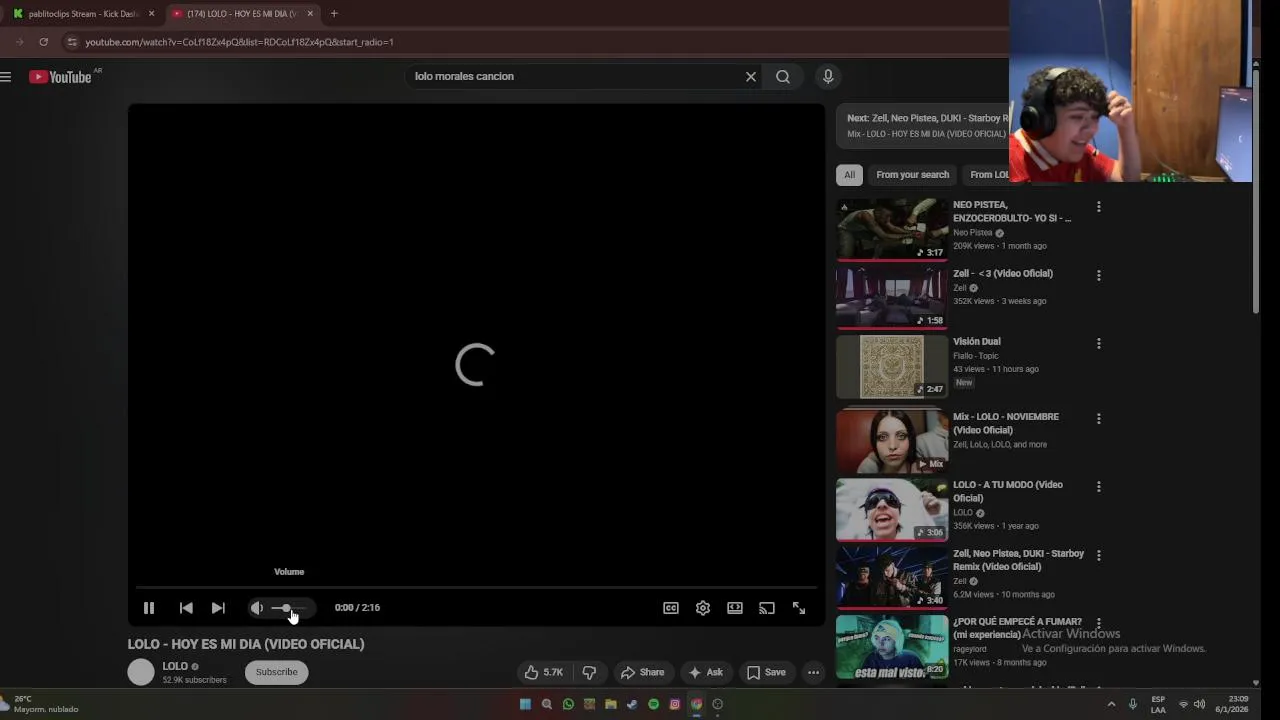View site information icon in address bar
Viewport: 1280px width, 720px height.
pos(71,42)
